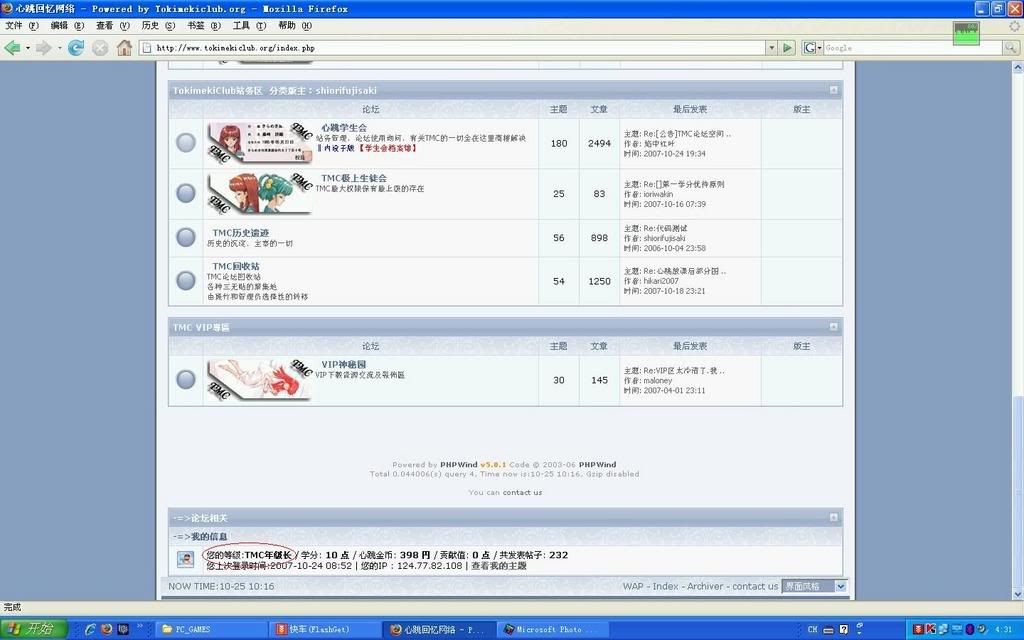Open the 查看 (V) menu
Image resolution: width=1024 pixels, height=640 pixels.
click(x=112, y=26)
